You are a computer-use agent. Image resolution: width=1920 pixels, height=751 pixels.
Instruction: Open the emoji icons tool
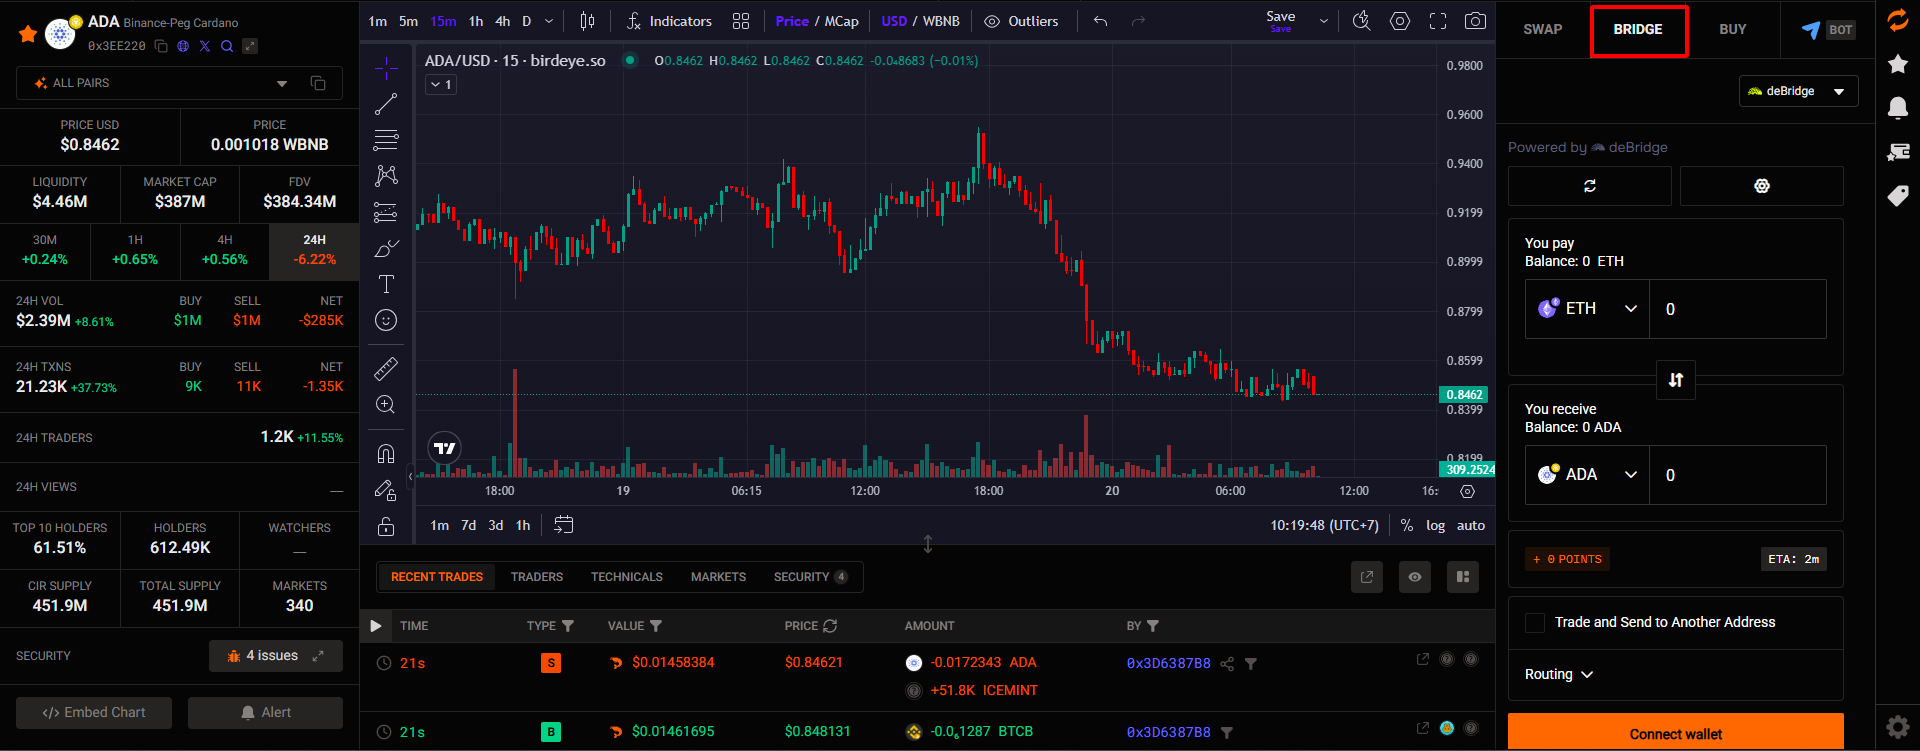pos(386,320)
